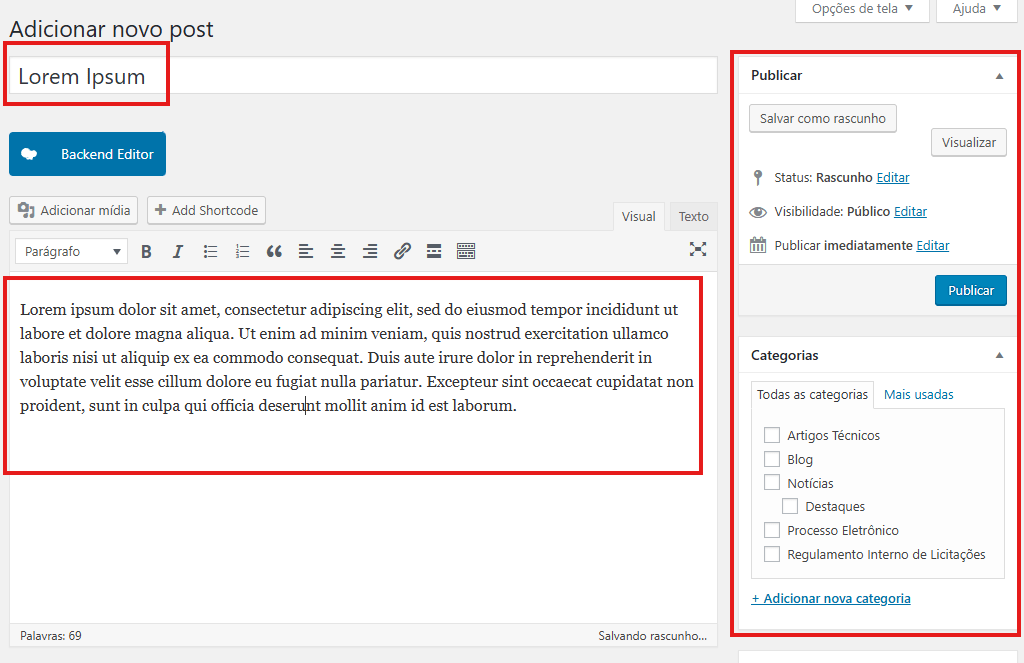This screenshot has height=663, width=1024.
Task: Click the status pin icon
Action: click(758, 178)
